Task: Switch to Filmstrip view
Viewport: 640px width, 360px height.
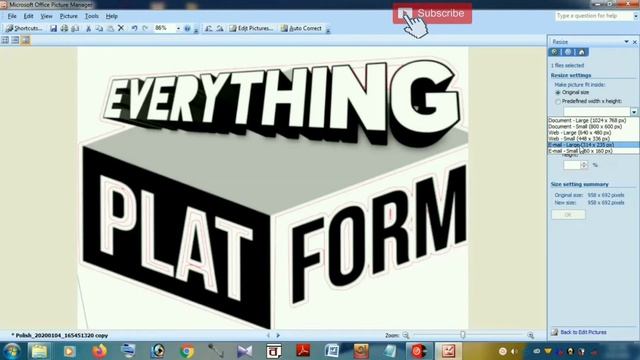Action: [x=15, y=40]
